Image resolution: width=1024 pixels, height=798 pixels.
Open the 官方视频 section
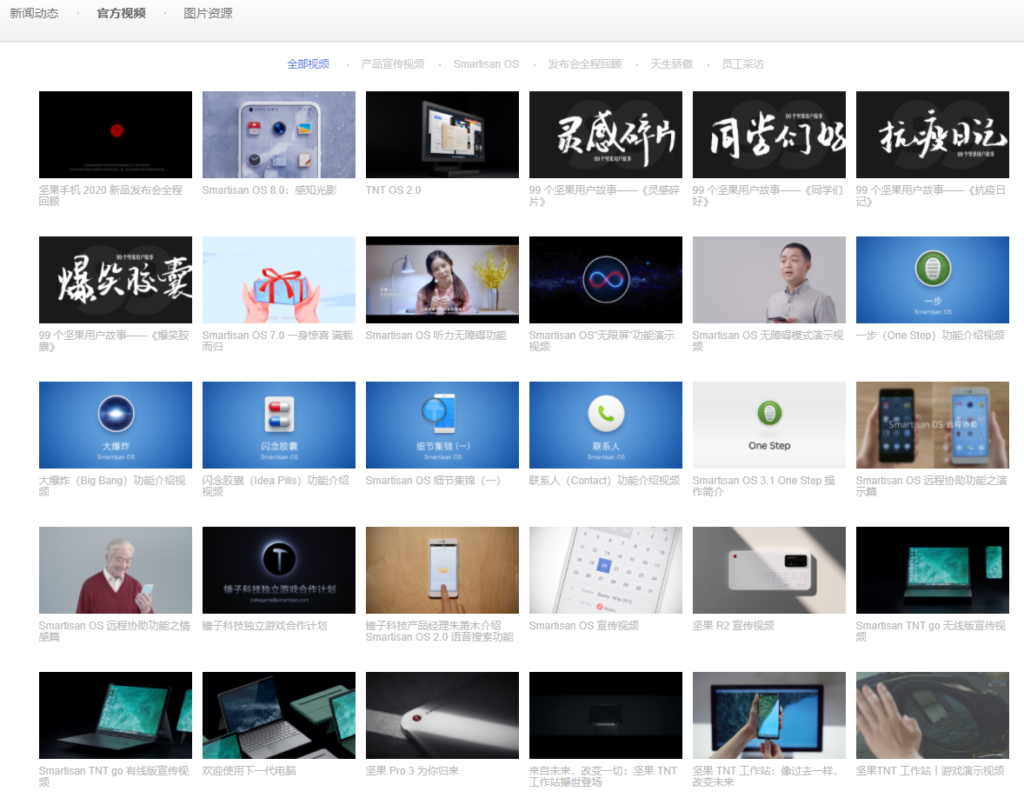121,13
